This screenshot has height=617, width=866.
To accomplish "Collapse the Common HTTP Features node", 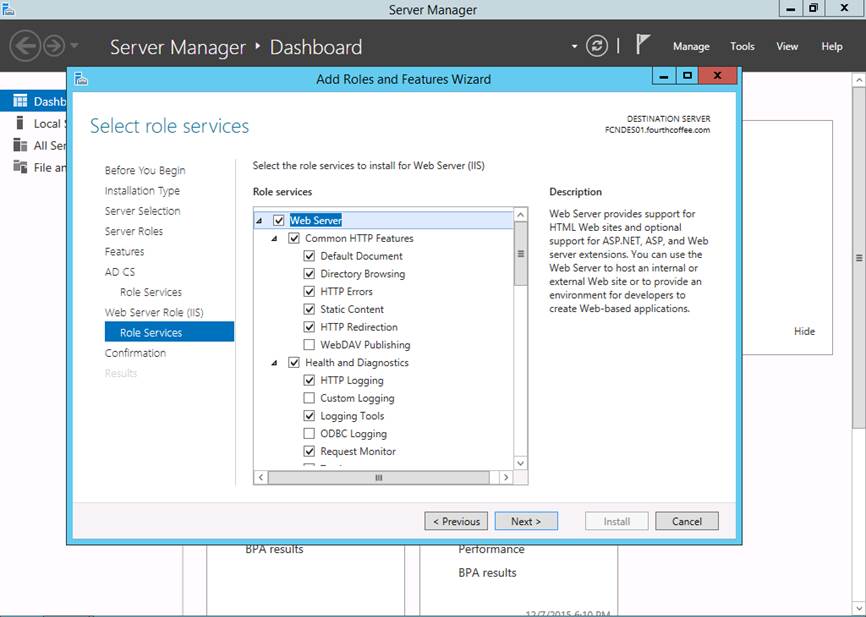I will [x=276, y=239].
